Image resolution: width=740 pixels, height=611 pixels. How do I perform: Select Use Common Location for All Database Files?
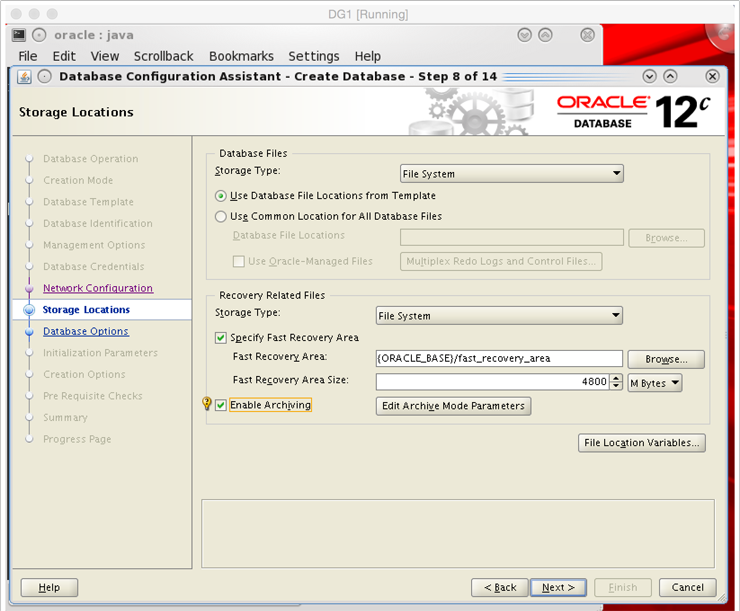(x=220, y=217)
